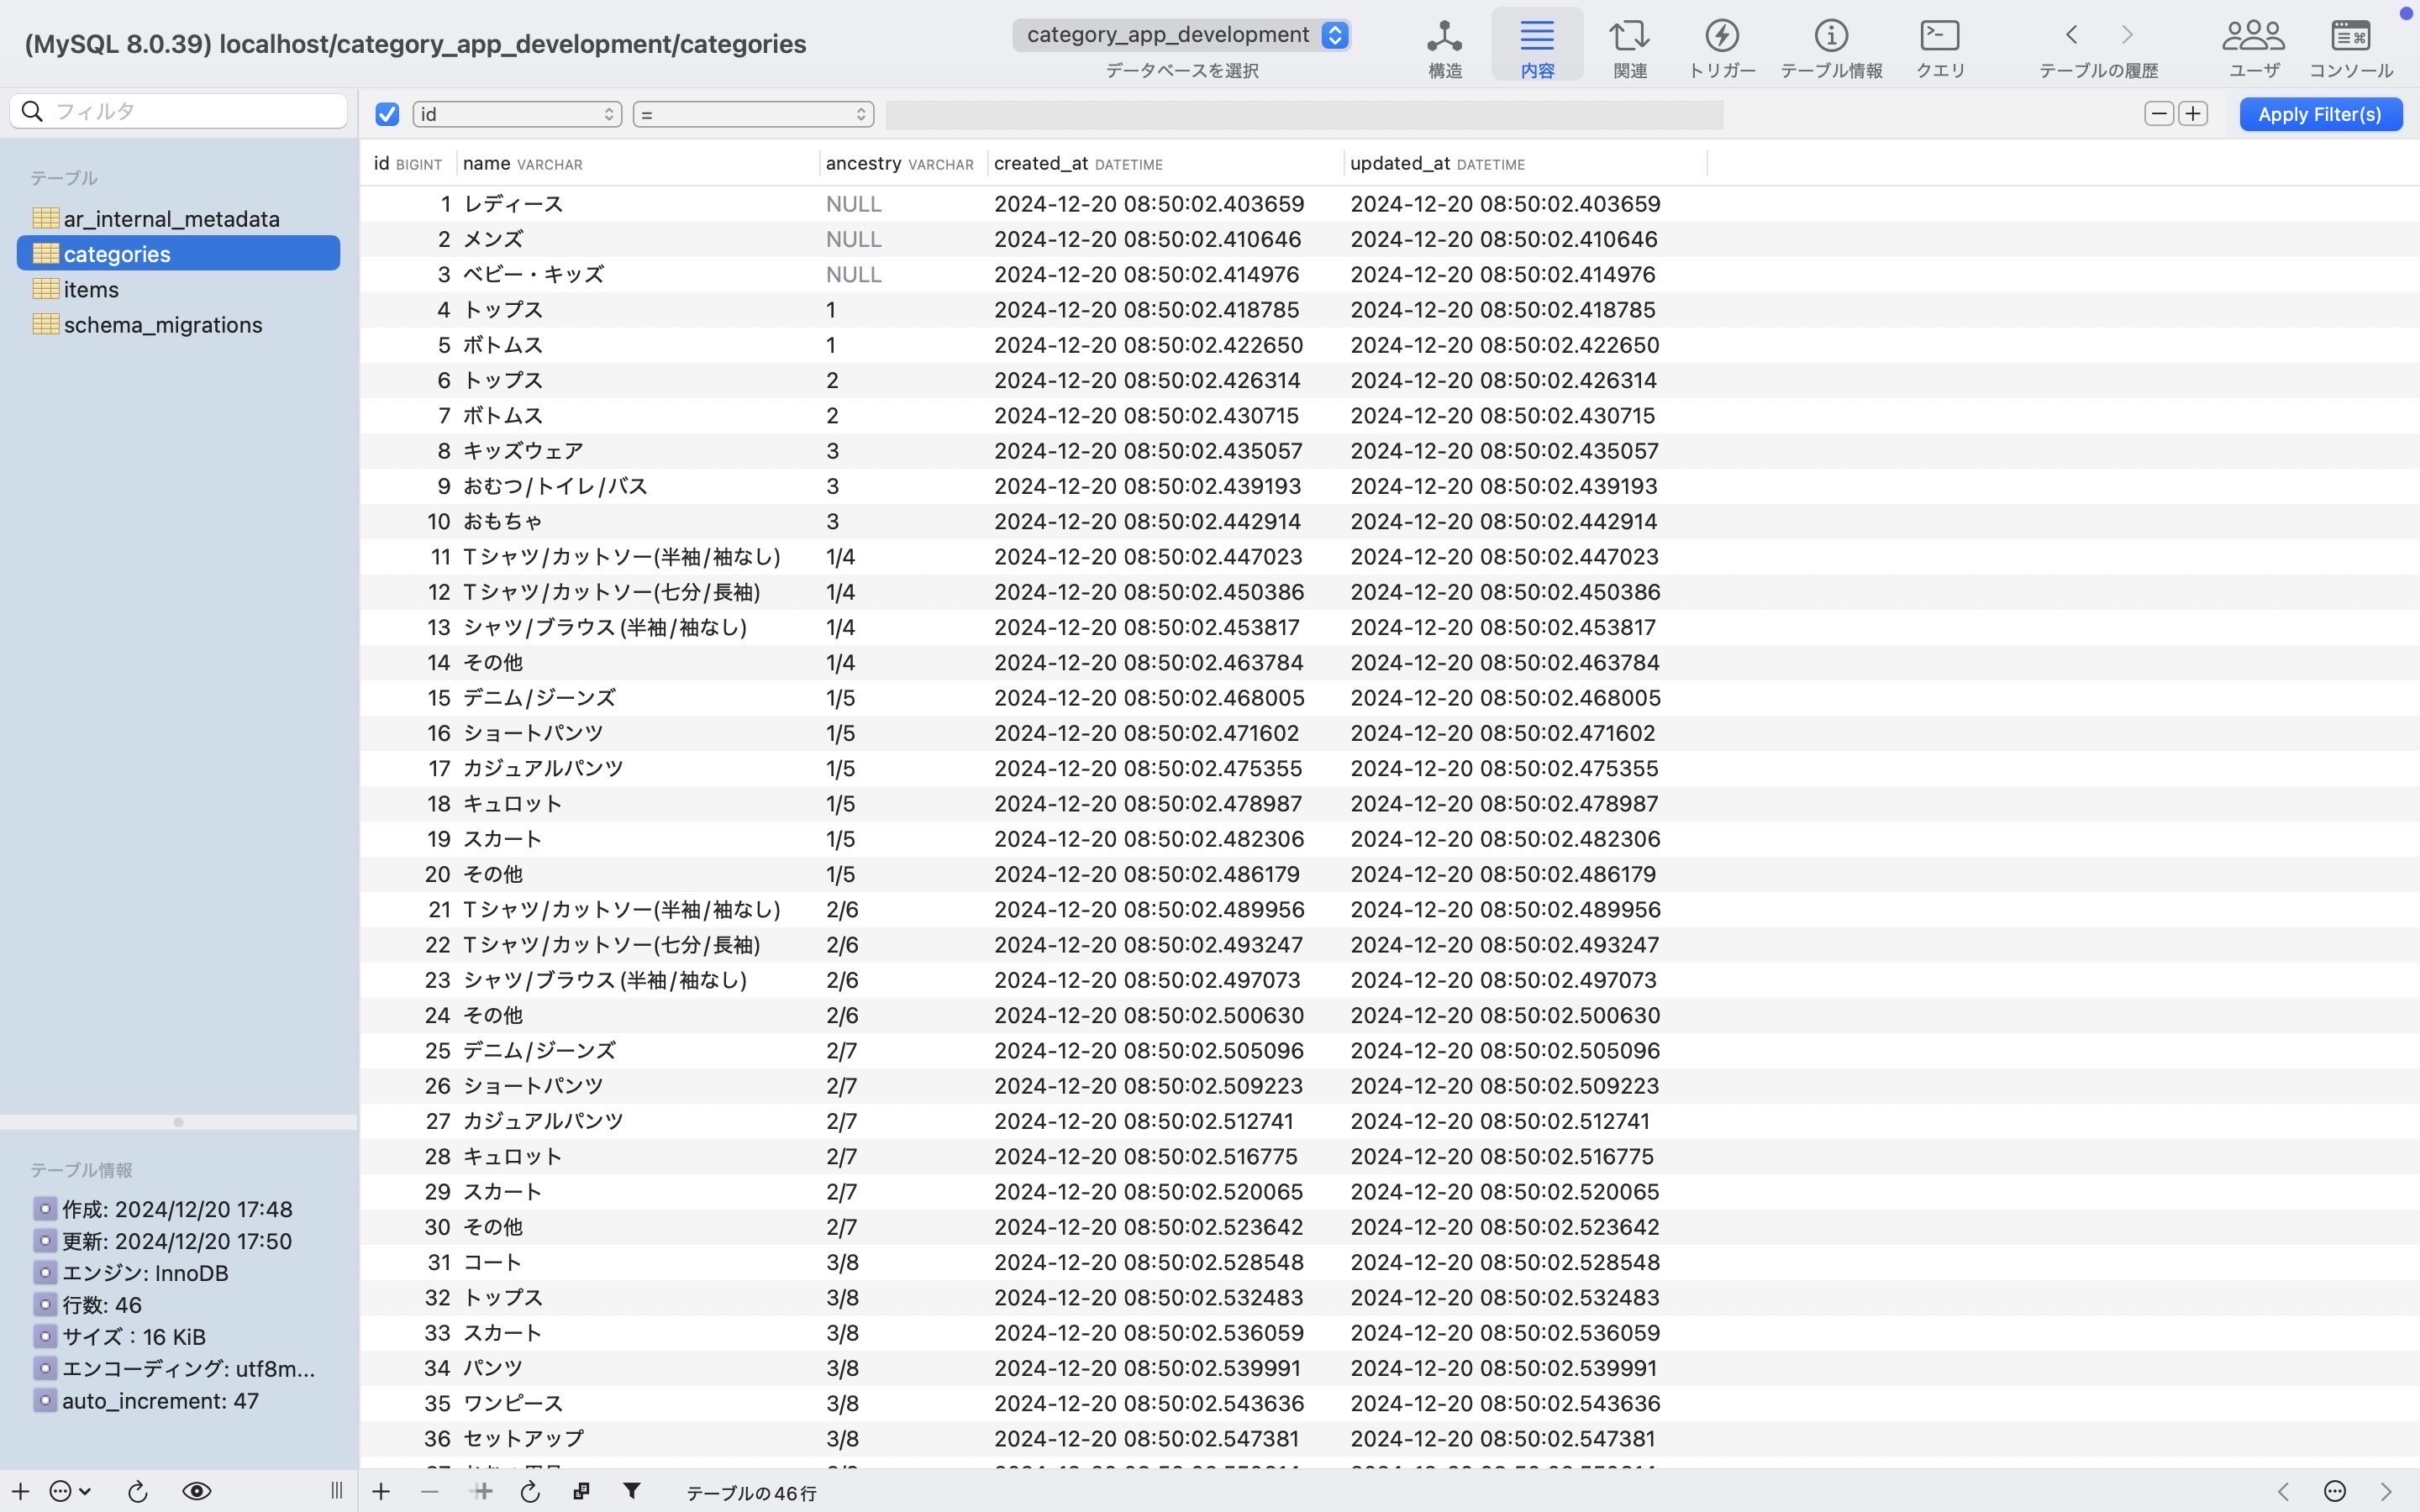Open the category_app_development database selector

pyautogui.click(x=1181, y=34)
